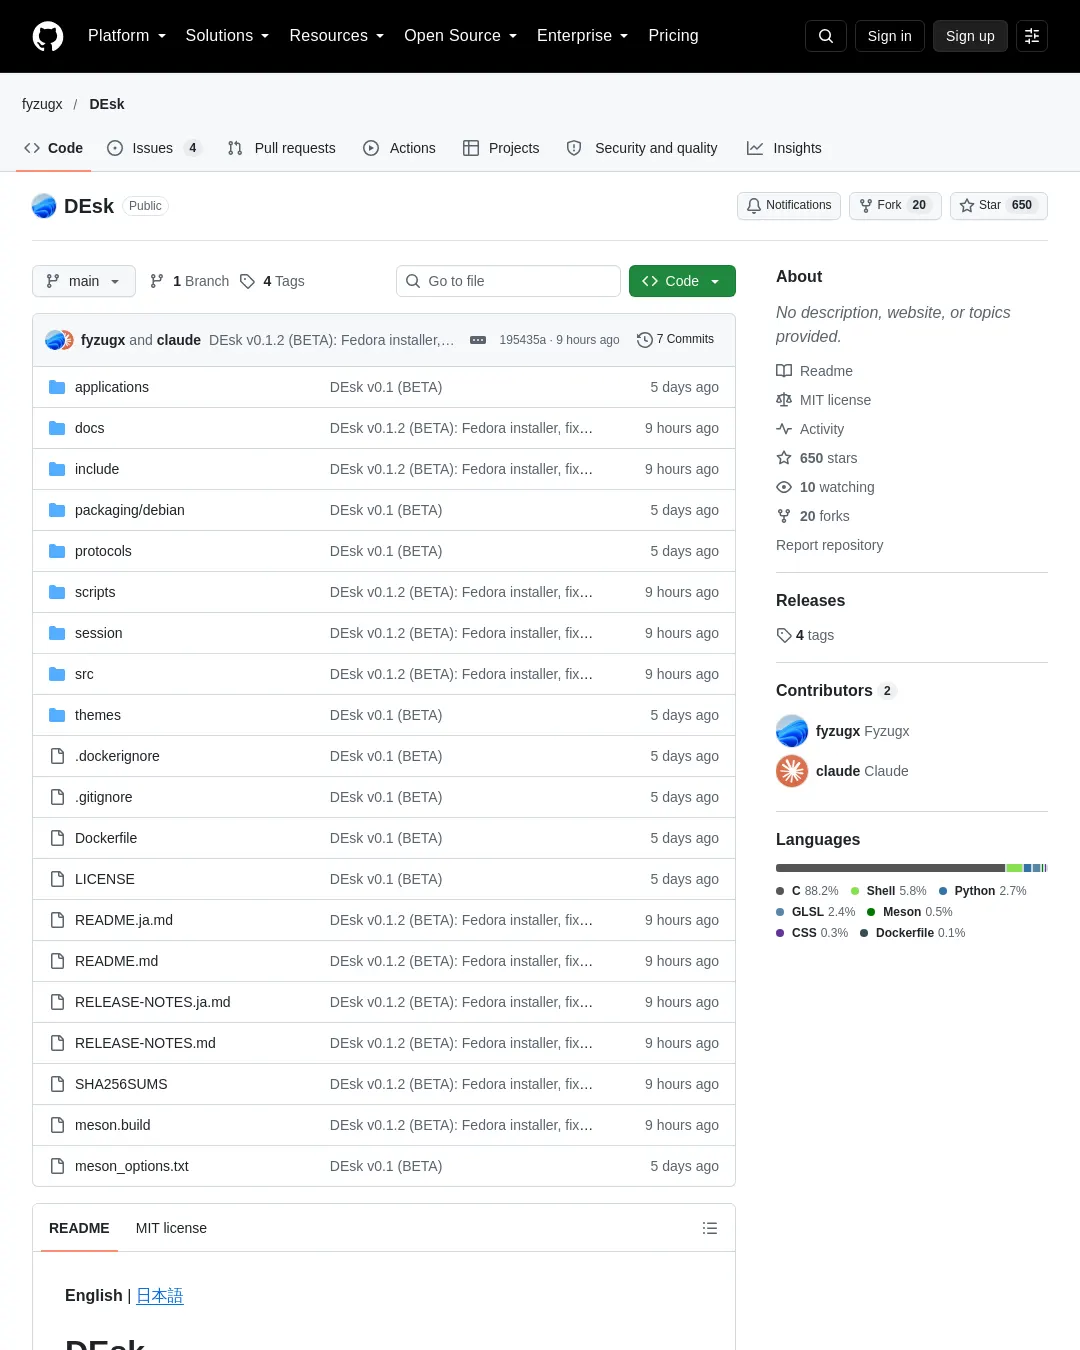Open the packaging/debian folder
This screenshot has width=1080, height=1350.
pos(130,510)
